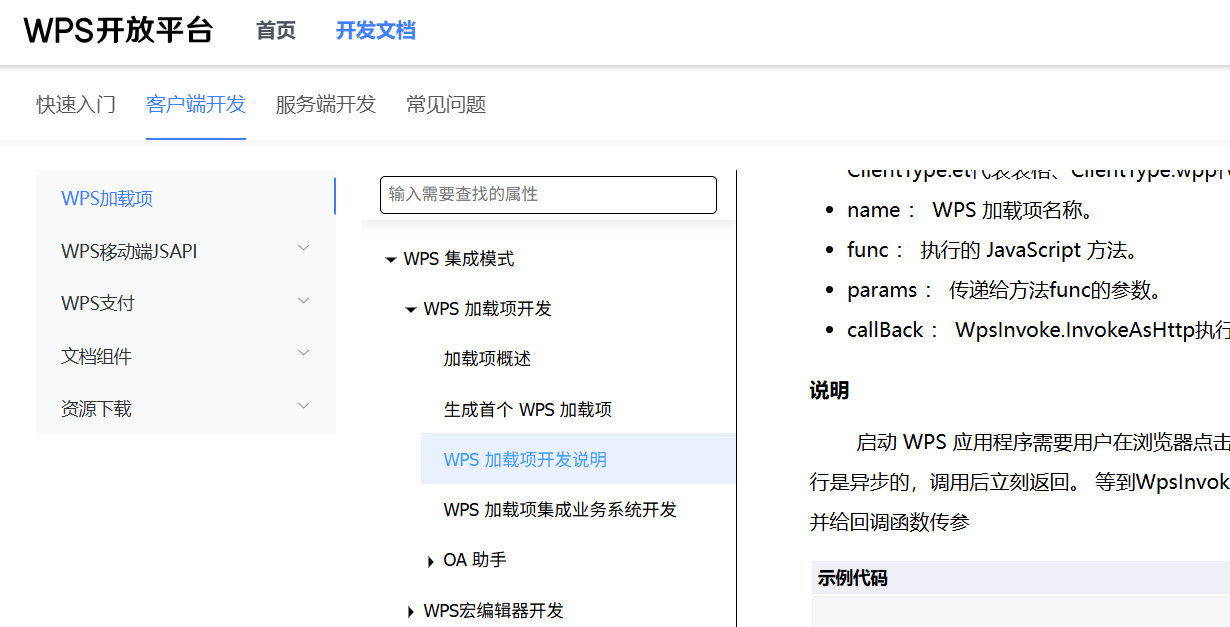
Task: Expand the 文档组件 chevron
Action: click(304, 353)
